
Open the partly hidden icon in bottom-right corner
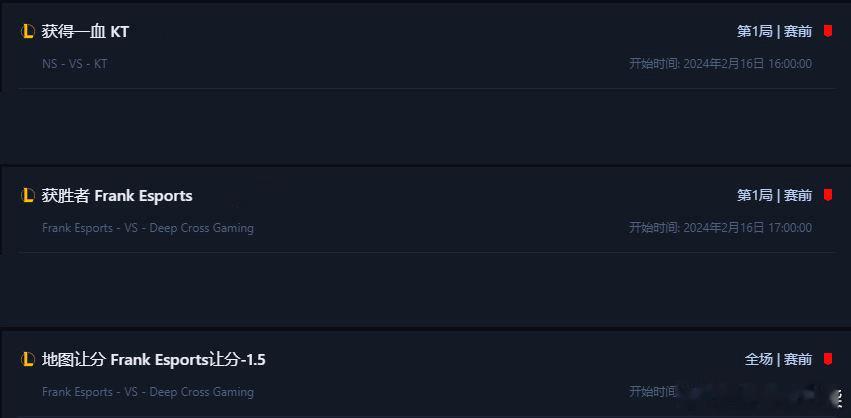pyautogui.click(x=841, y=397)
